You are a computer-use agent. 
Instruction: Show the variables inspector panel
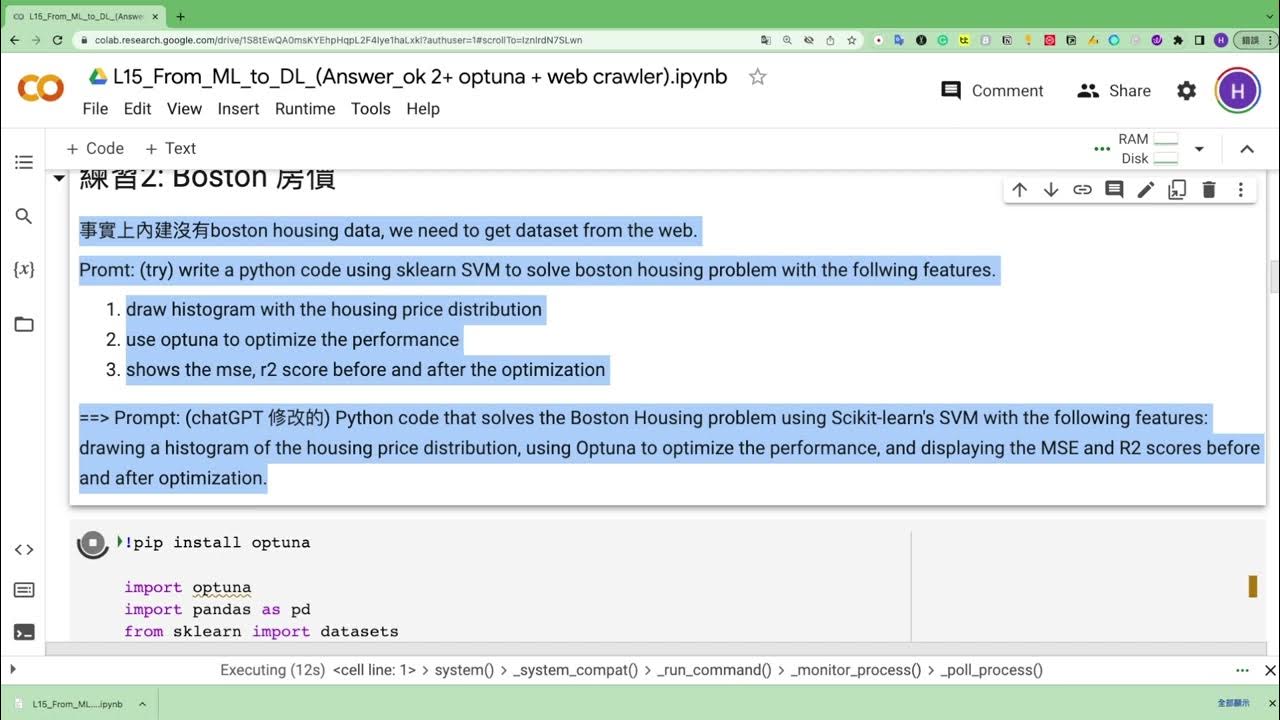(x=24, y=269)
